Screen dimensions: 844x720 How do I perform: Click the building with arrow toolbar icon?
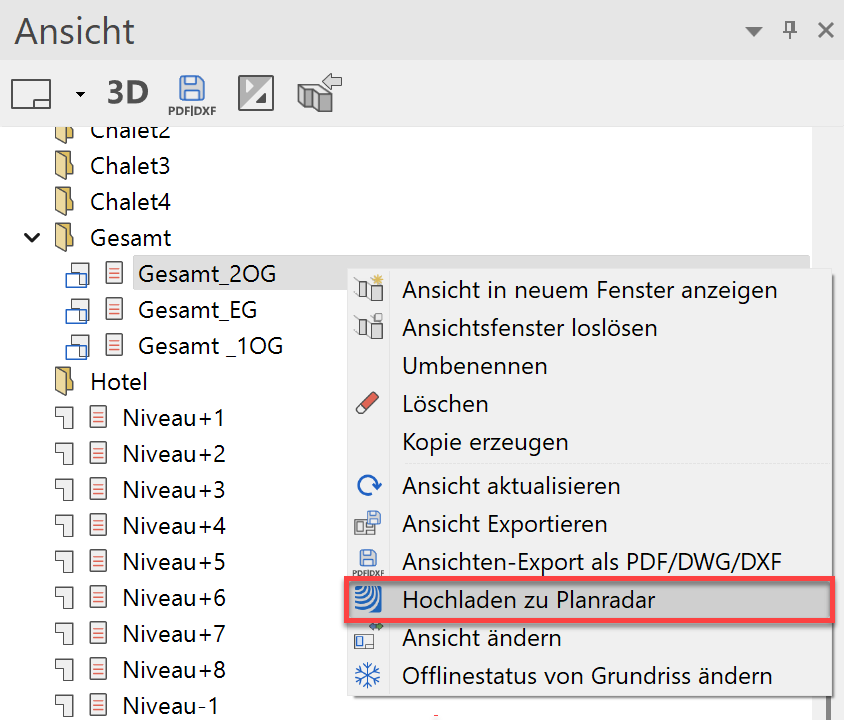(x=316, y=93)
